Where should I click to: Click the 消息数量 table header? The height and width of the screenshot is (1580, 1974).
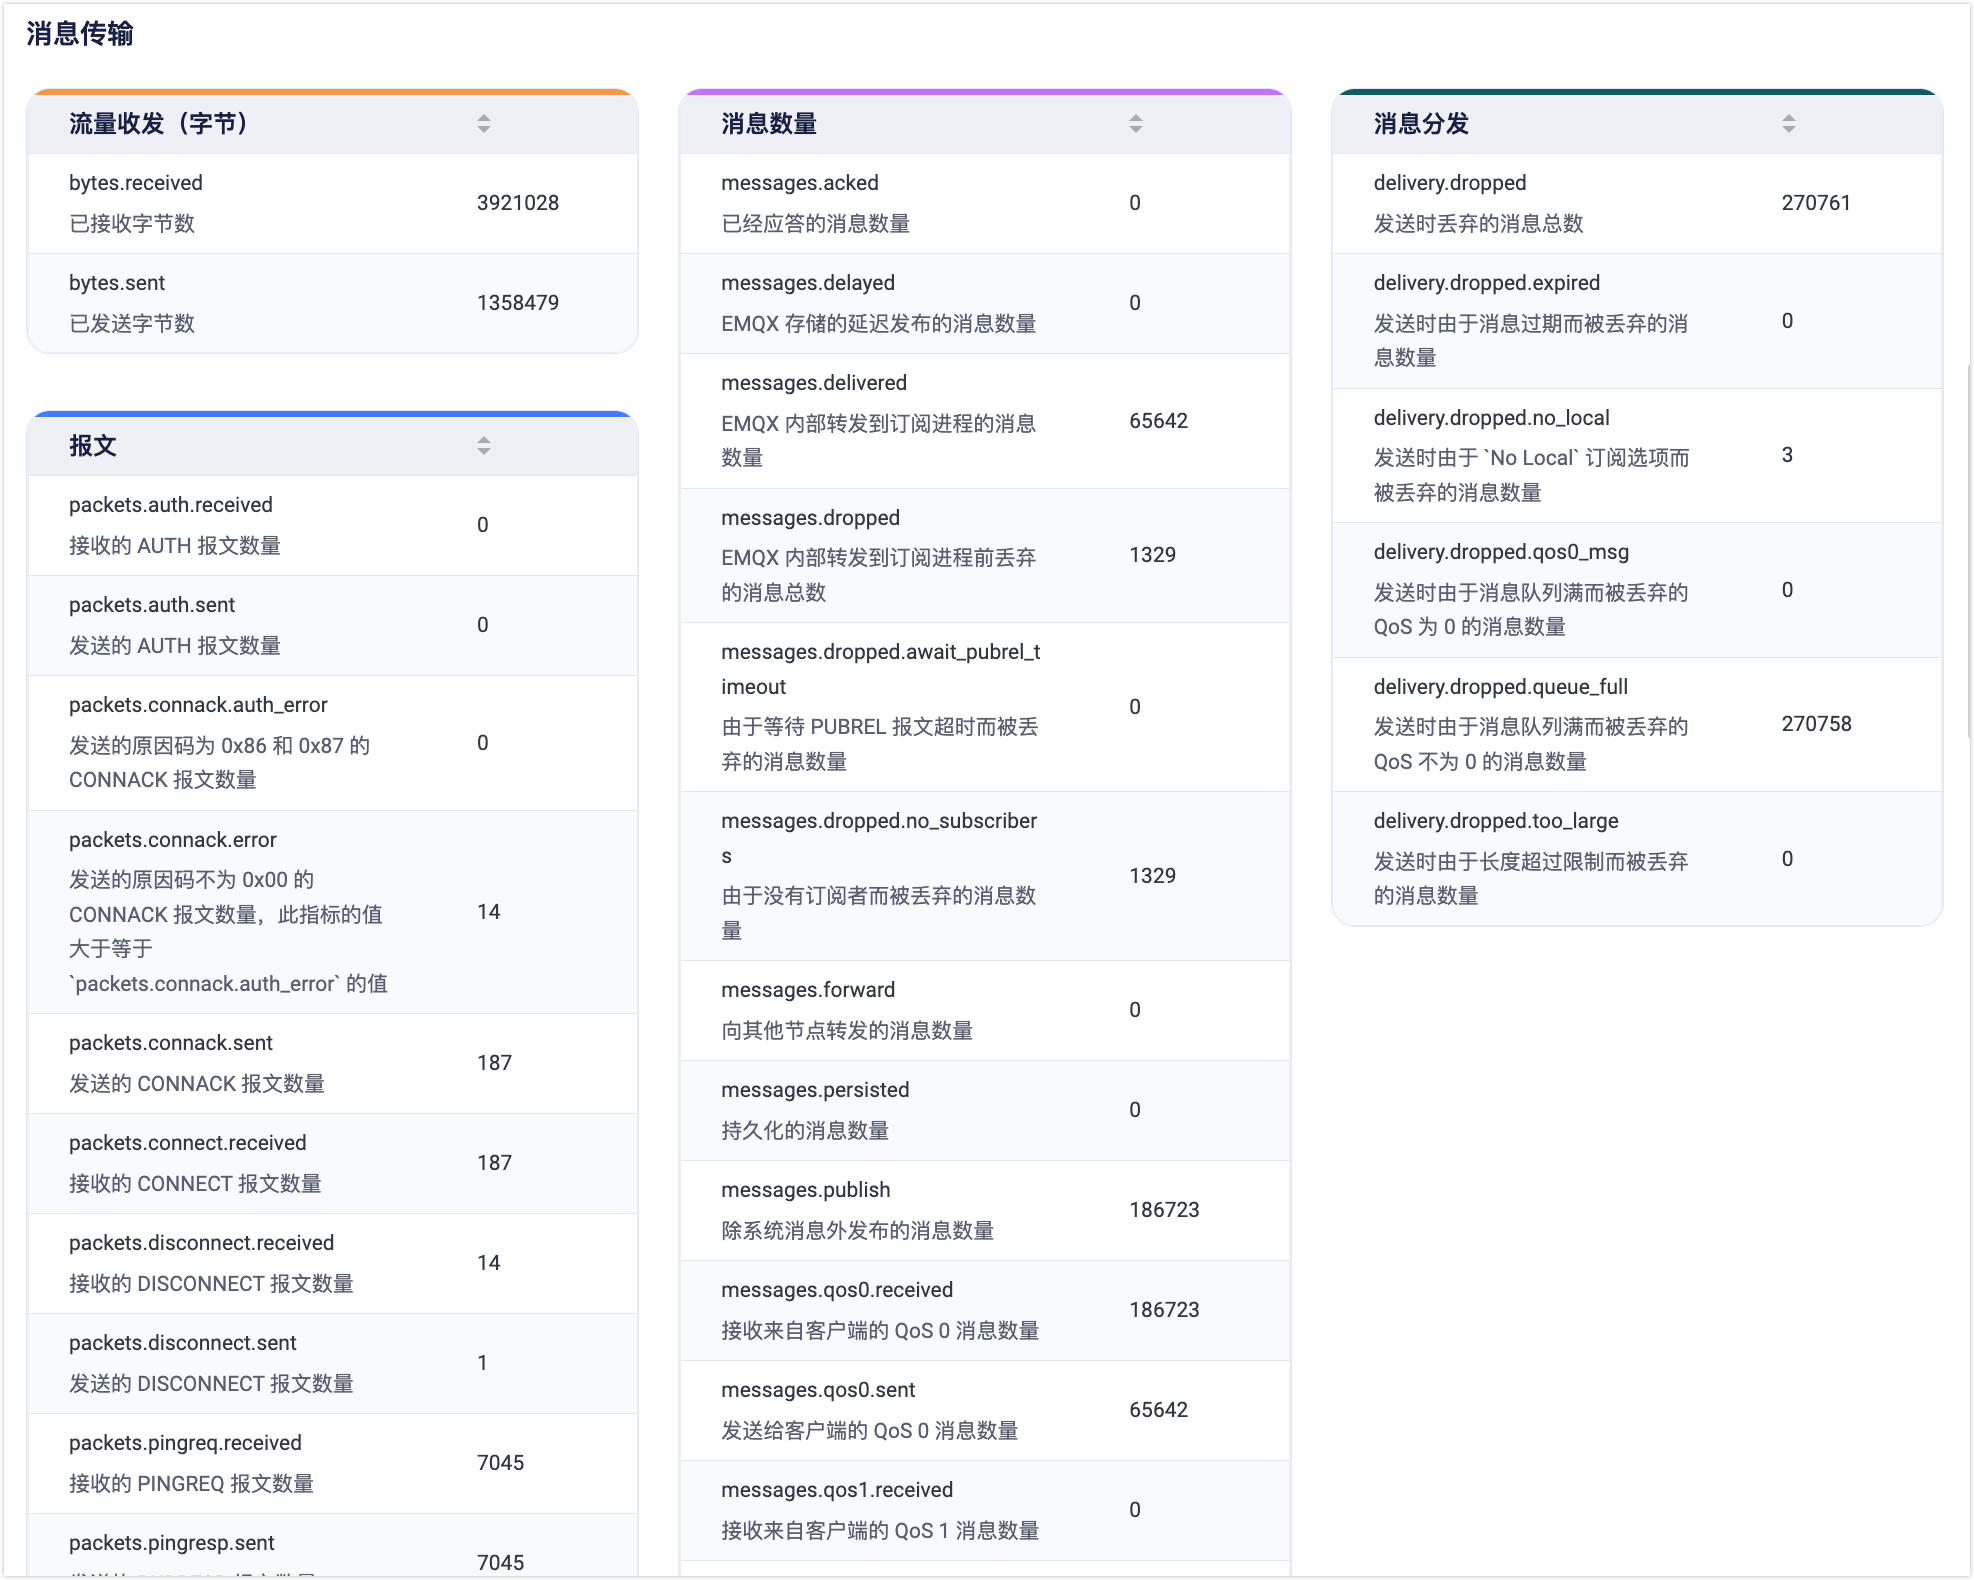tap(769, 124)
